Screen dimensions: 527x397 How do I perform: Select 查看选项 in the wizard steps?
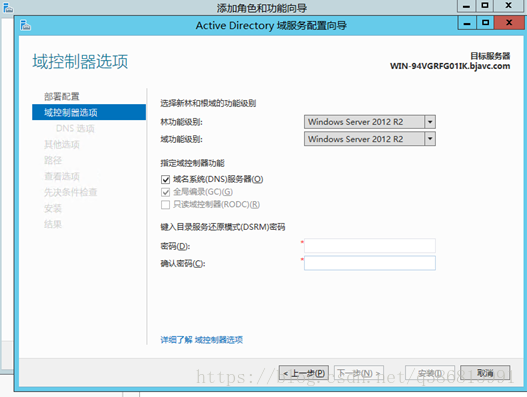click(62, 176)
